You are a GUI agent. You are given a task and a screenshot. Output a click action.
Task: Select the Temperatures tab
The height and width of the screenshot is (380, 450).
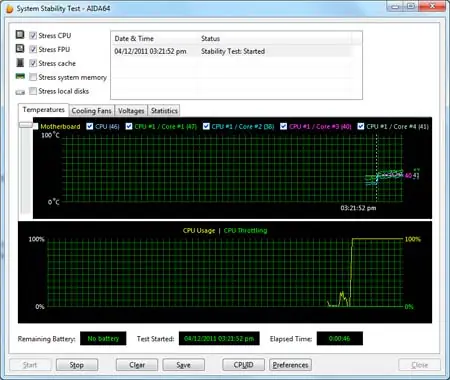[43, 110]
